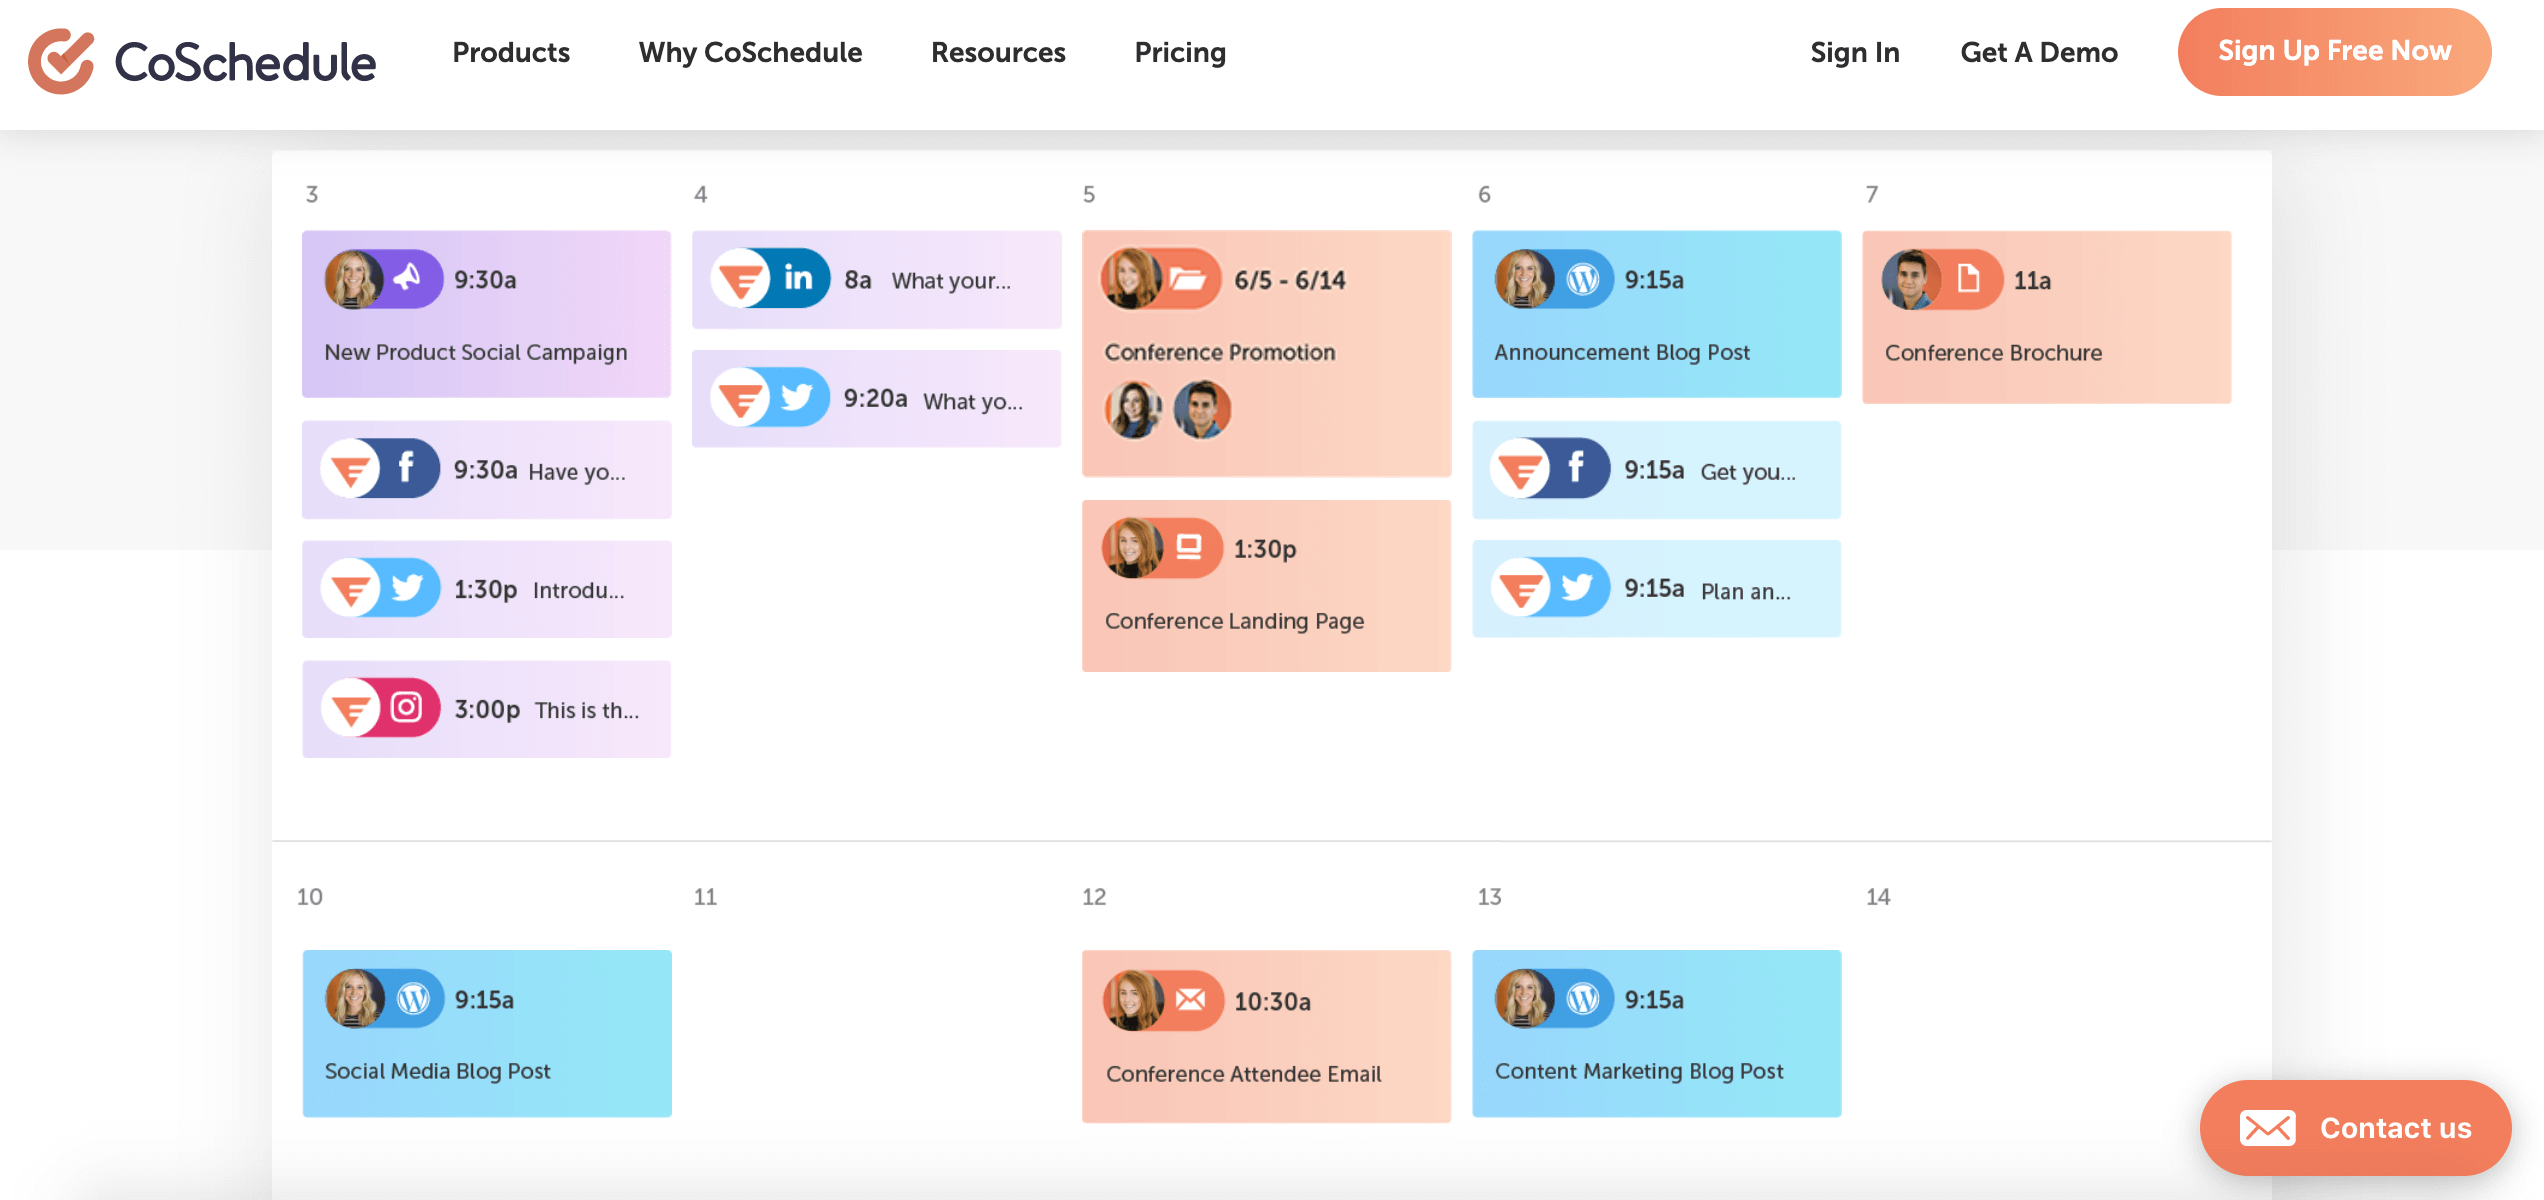Click the Facebook icon on 9:30a Have yo... post
This screenshot has width=2544, height=1200.
tap(406, 468)
